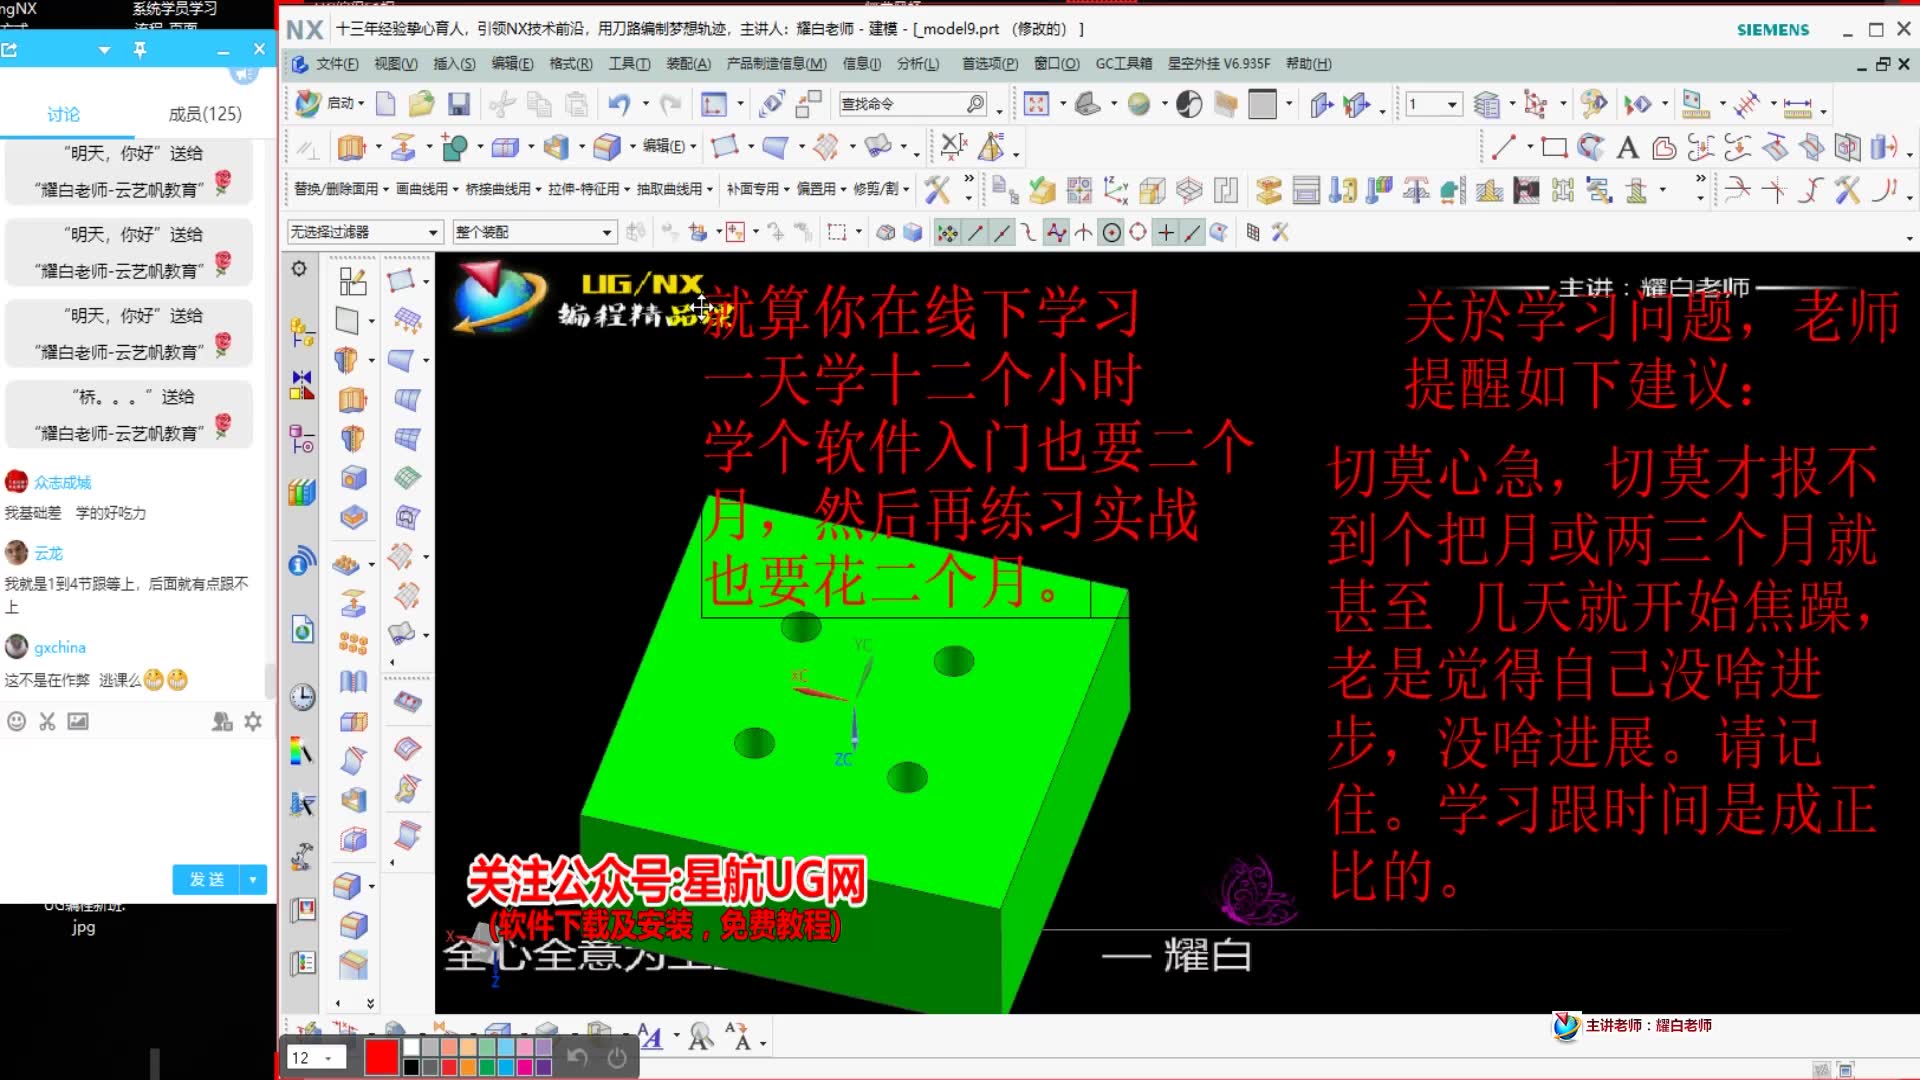Click the username 云龙 in chat
1920x1080 pixels.
coord(49,553)
